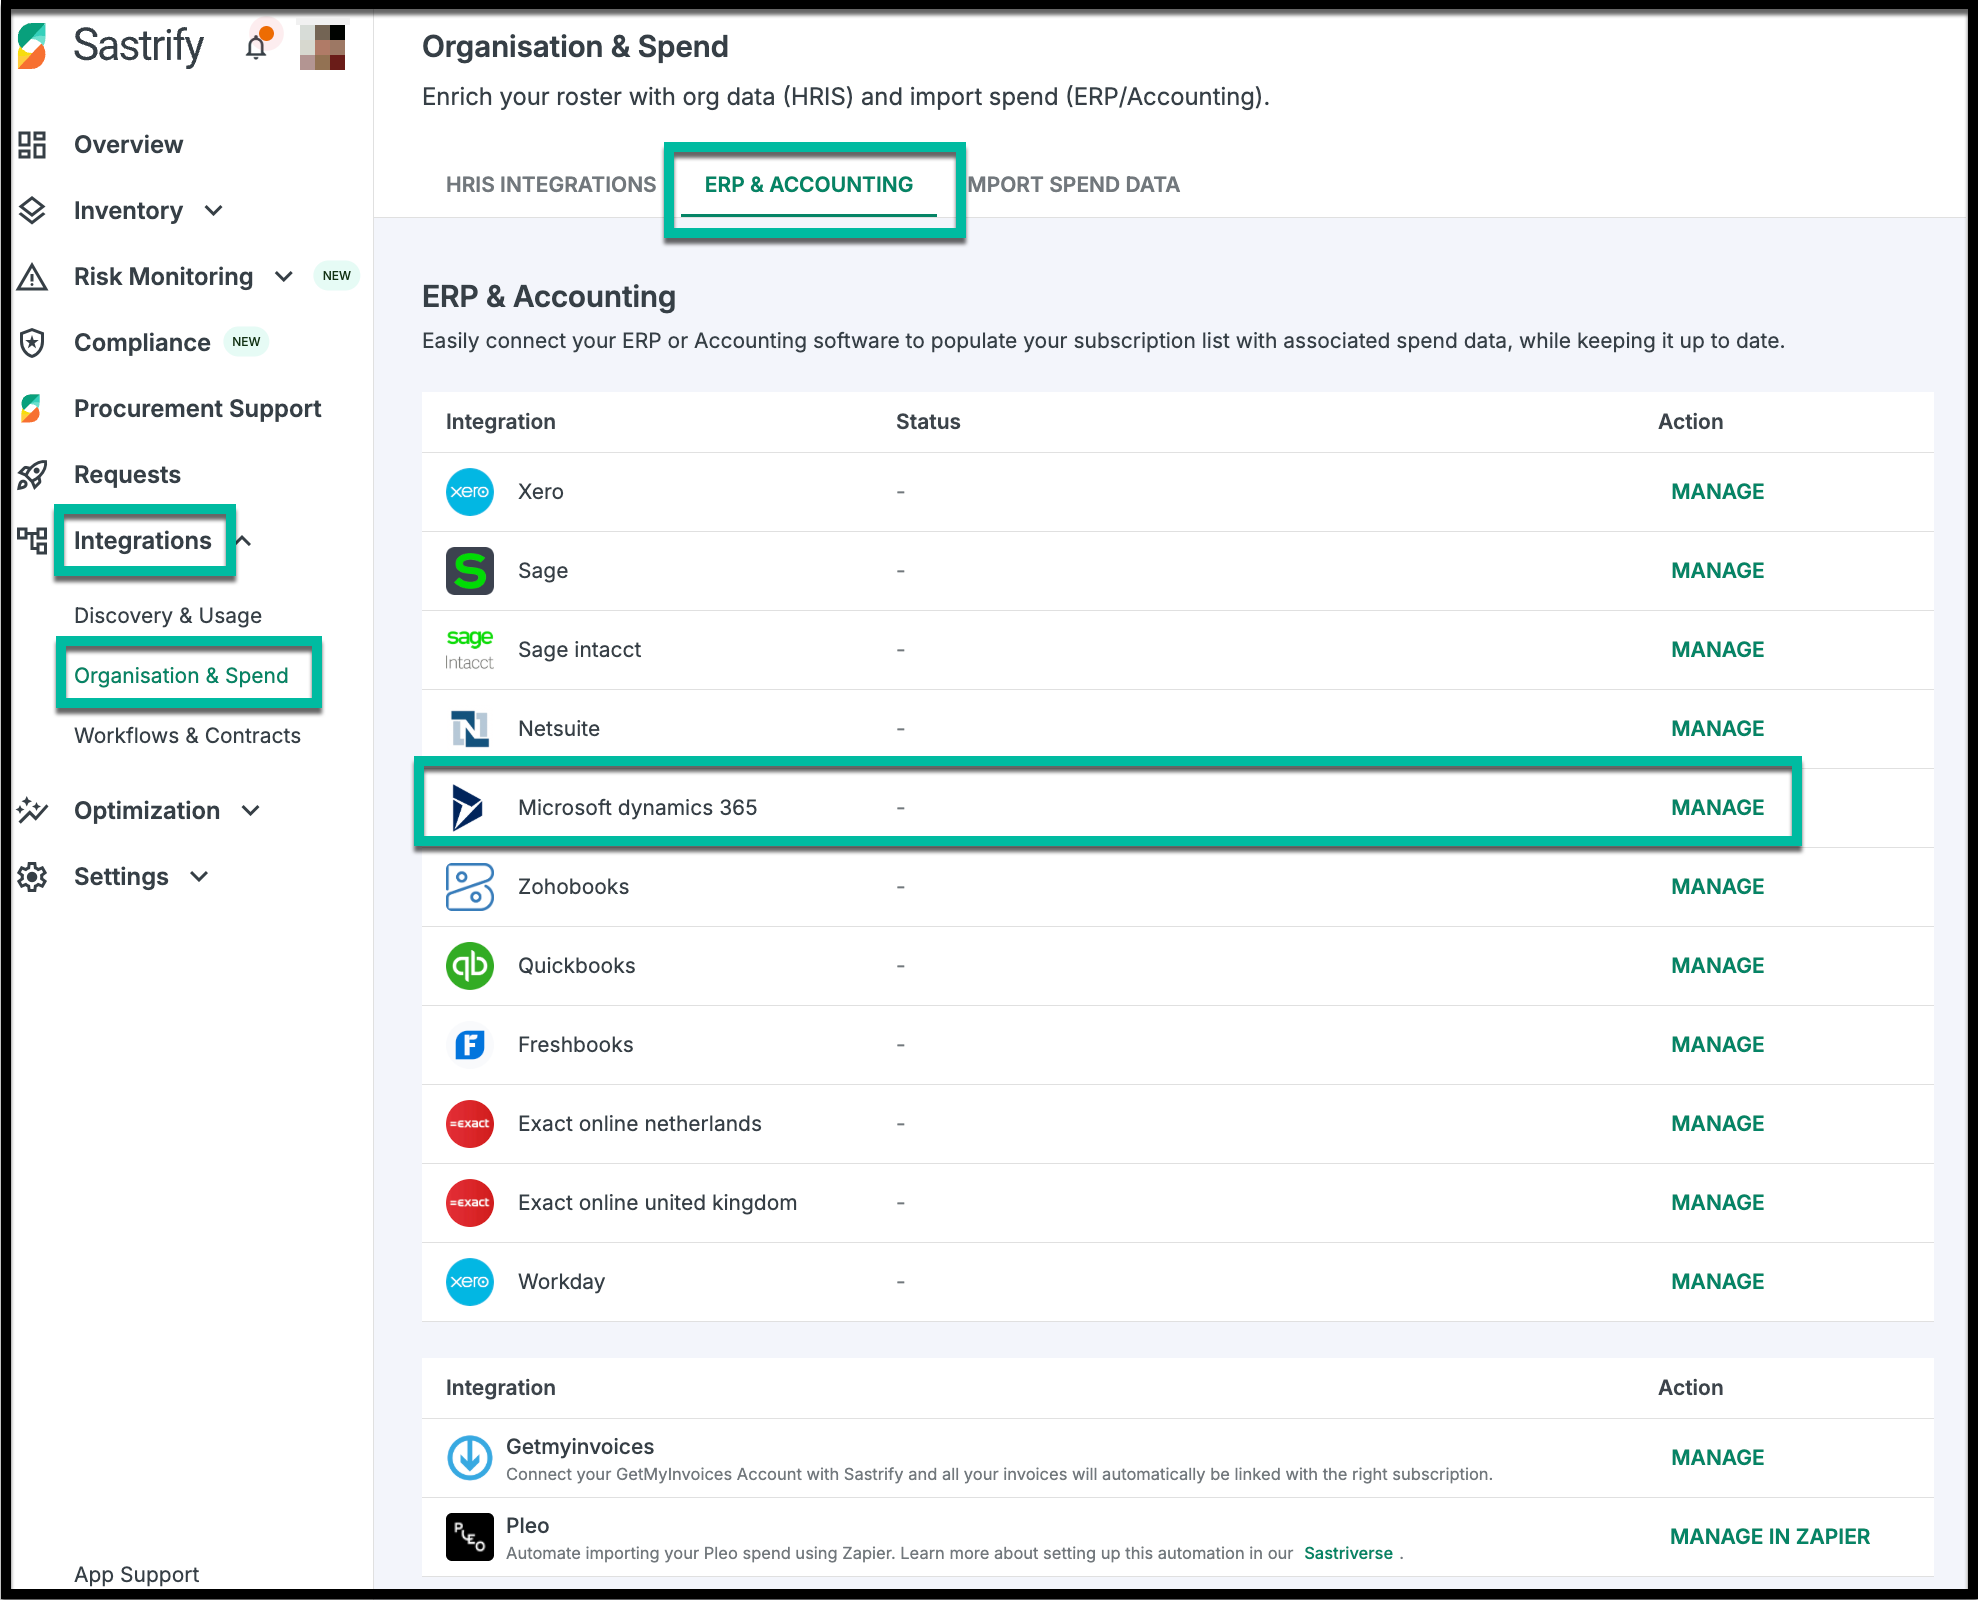
Task: Click the Risk Monitoring warning icon
Action: (32, 277)
